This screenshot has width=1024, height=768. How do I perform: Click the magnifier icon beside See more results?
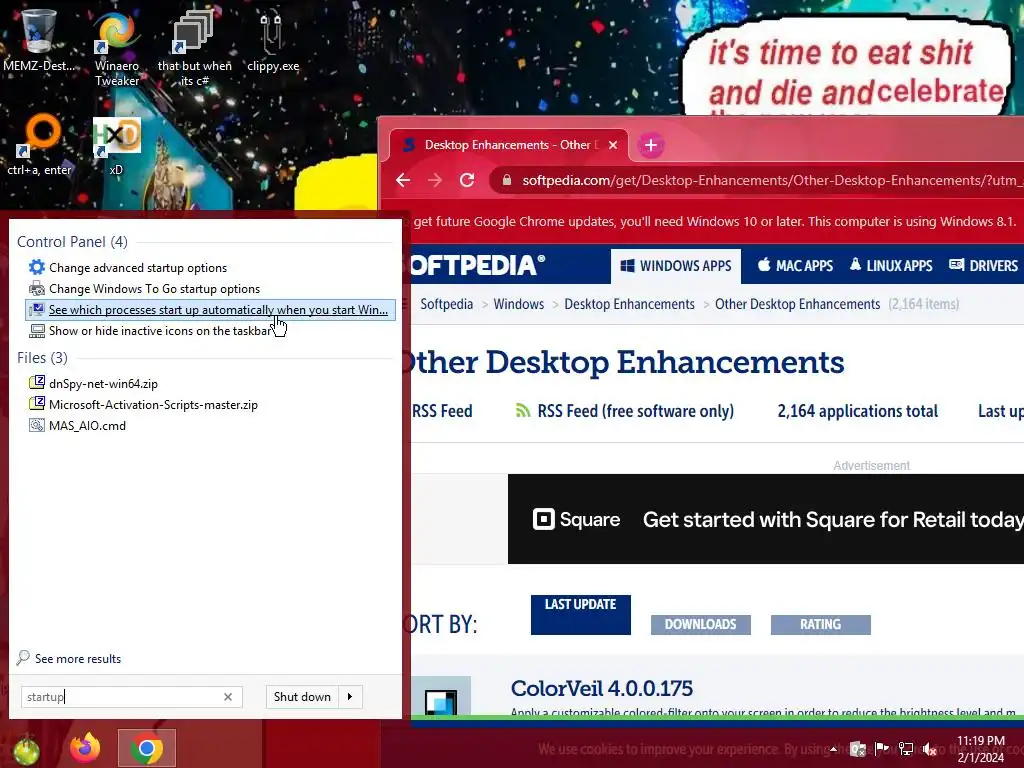click(23, 658)
